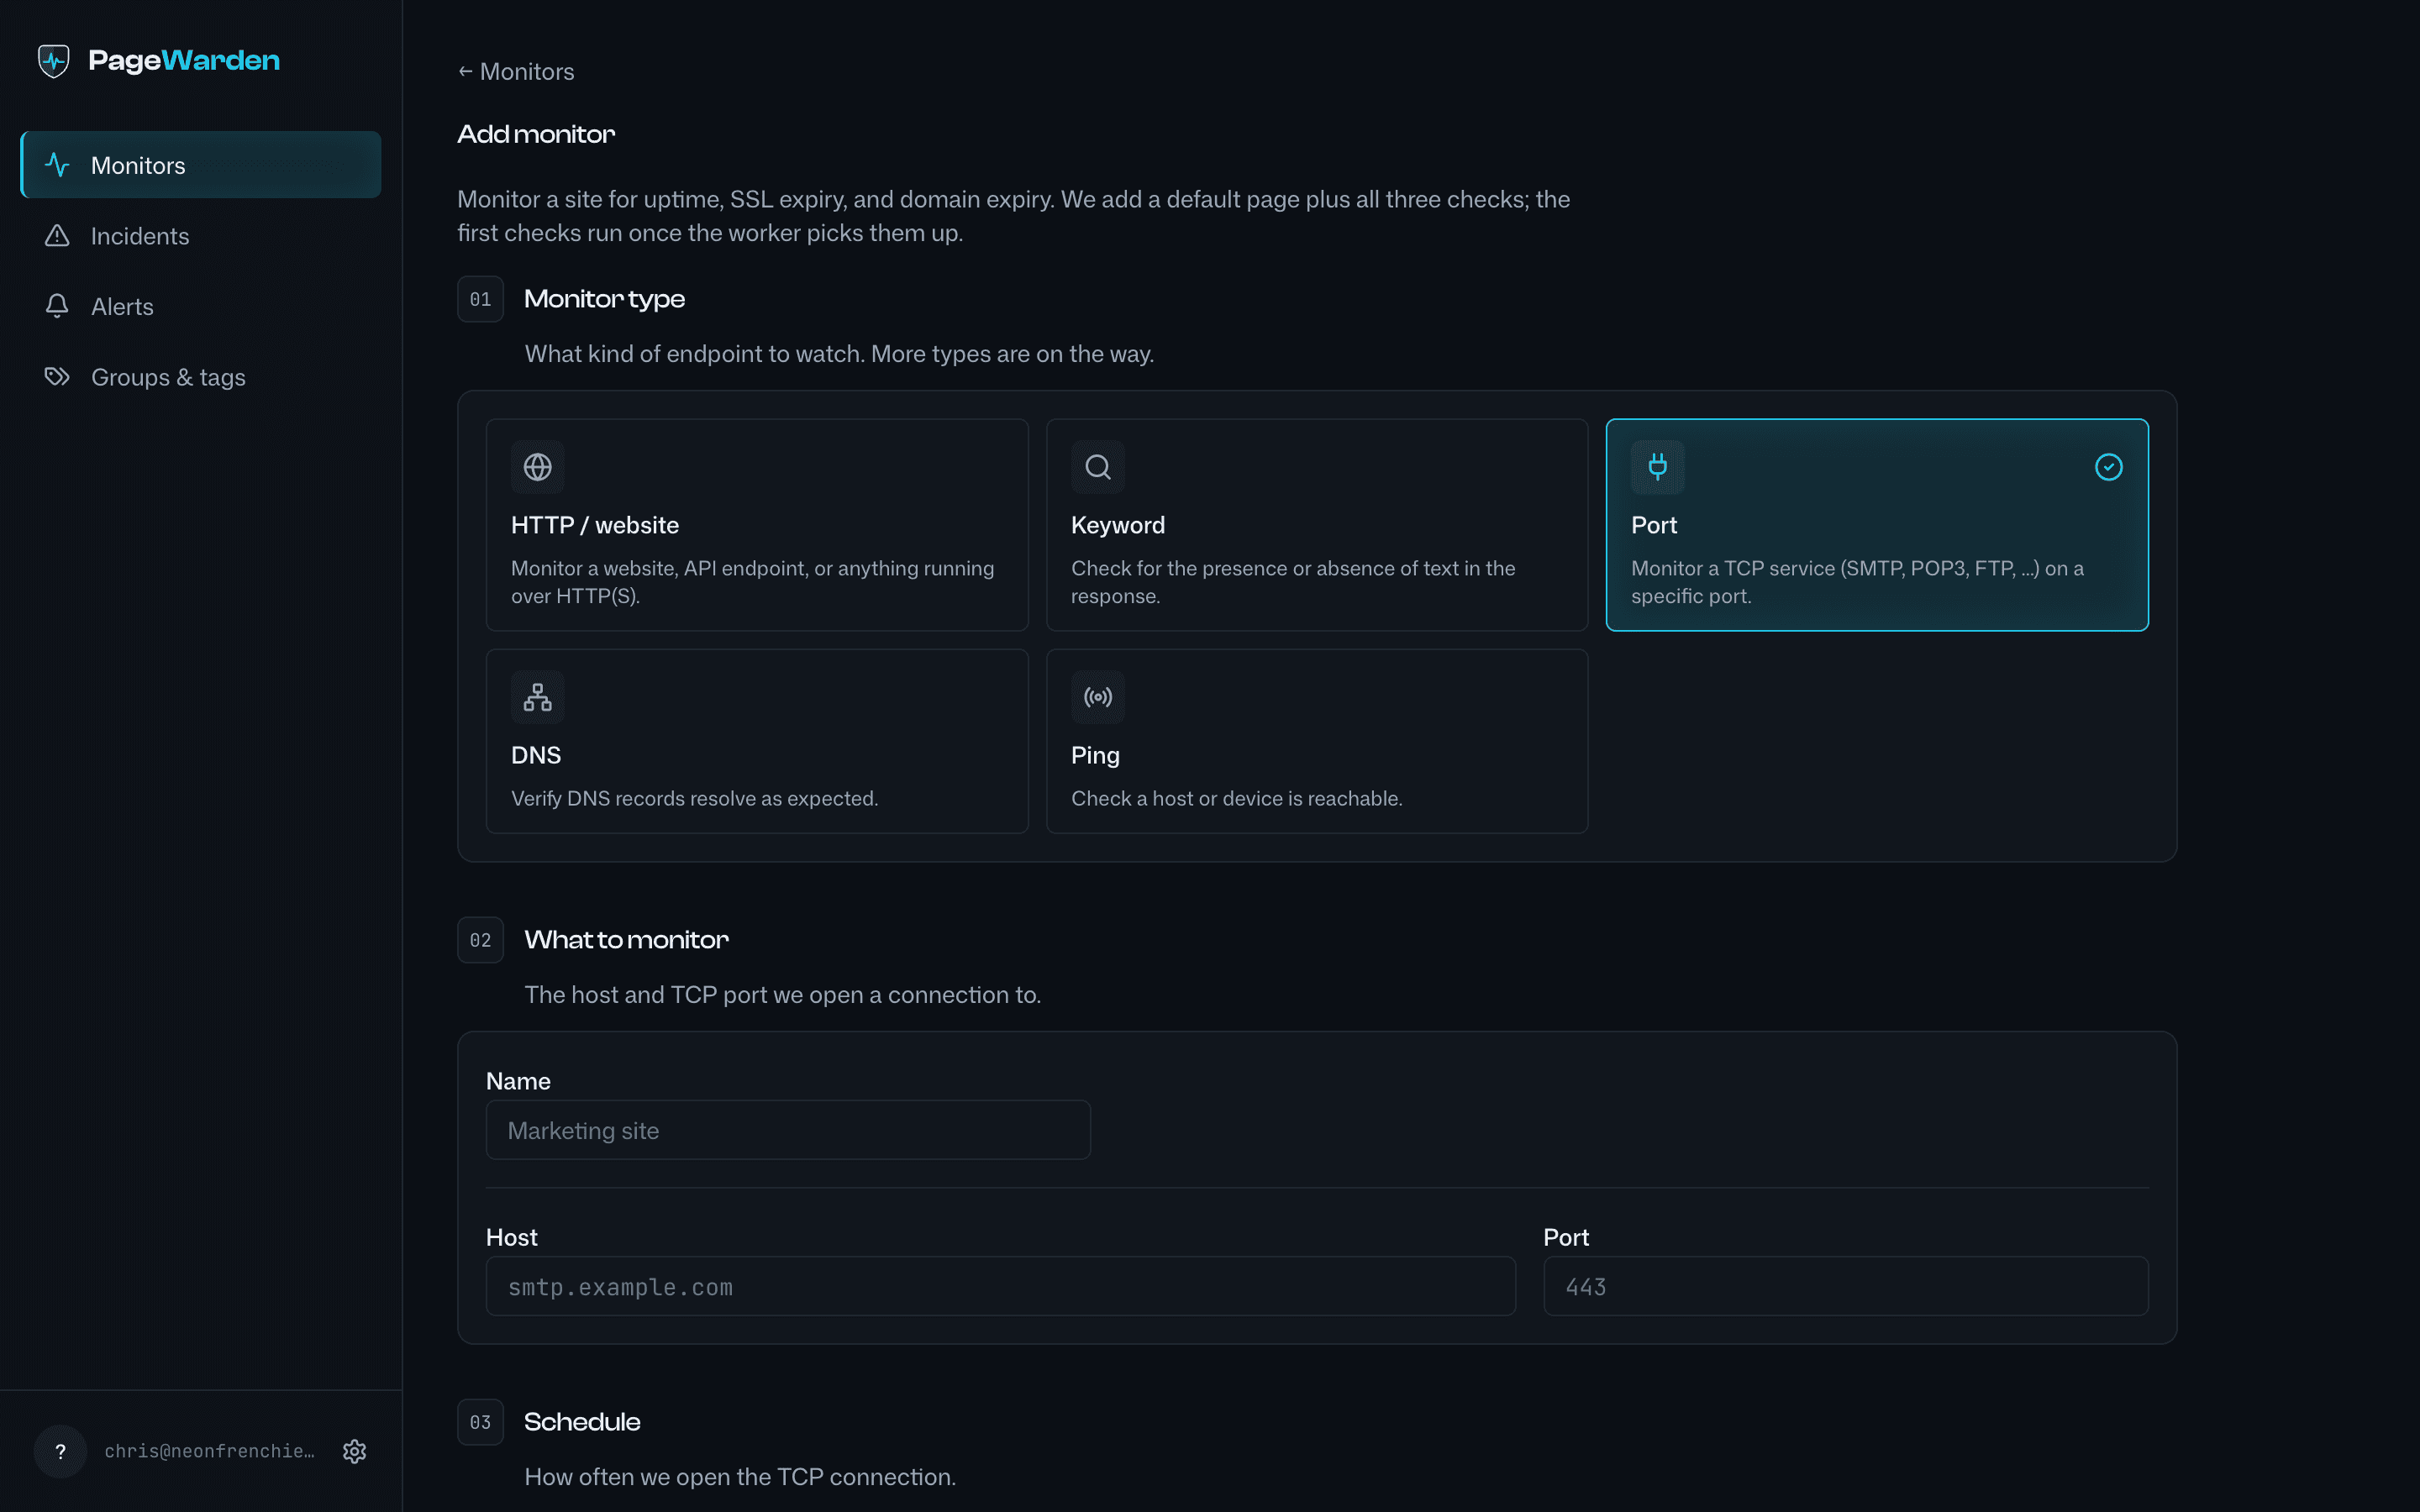Click the globe icon on HTTP card
Screen dimensions: 2420x1512
click(538, 467)
